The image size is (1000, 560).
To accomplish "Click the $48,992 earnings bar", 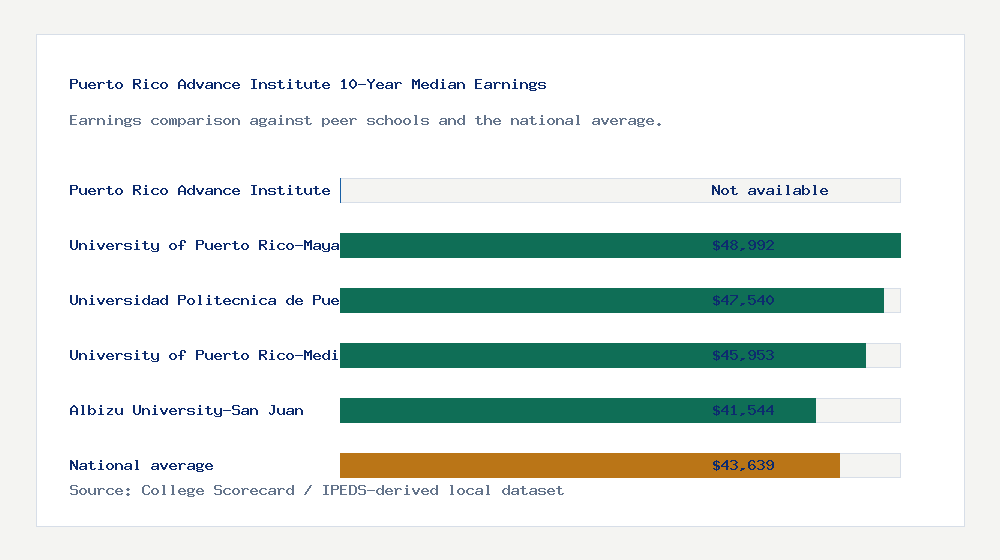I will tap(620, 246).
